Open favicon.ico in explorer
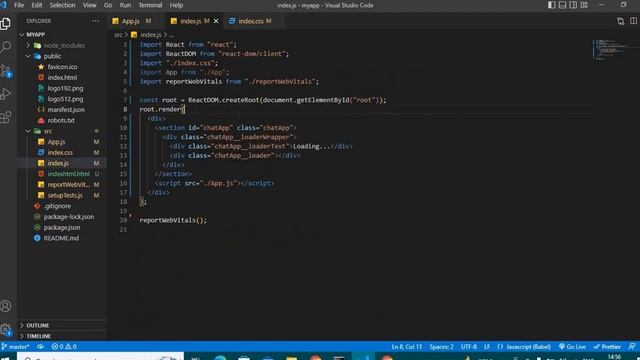 [62, 67]
